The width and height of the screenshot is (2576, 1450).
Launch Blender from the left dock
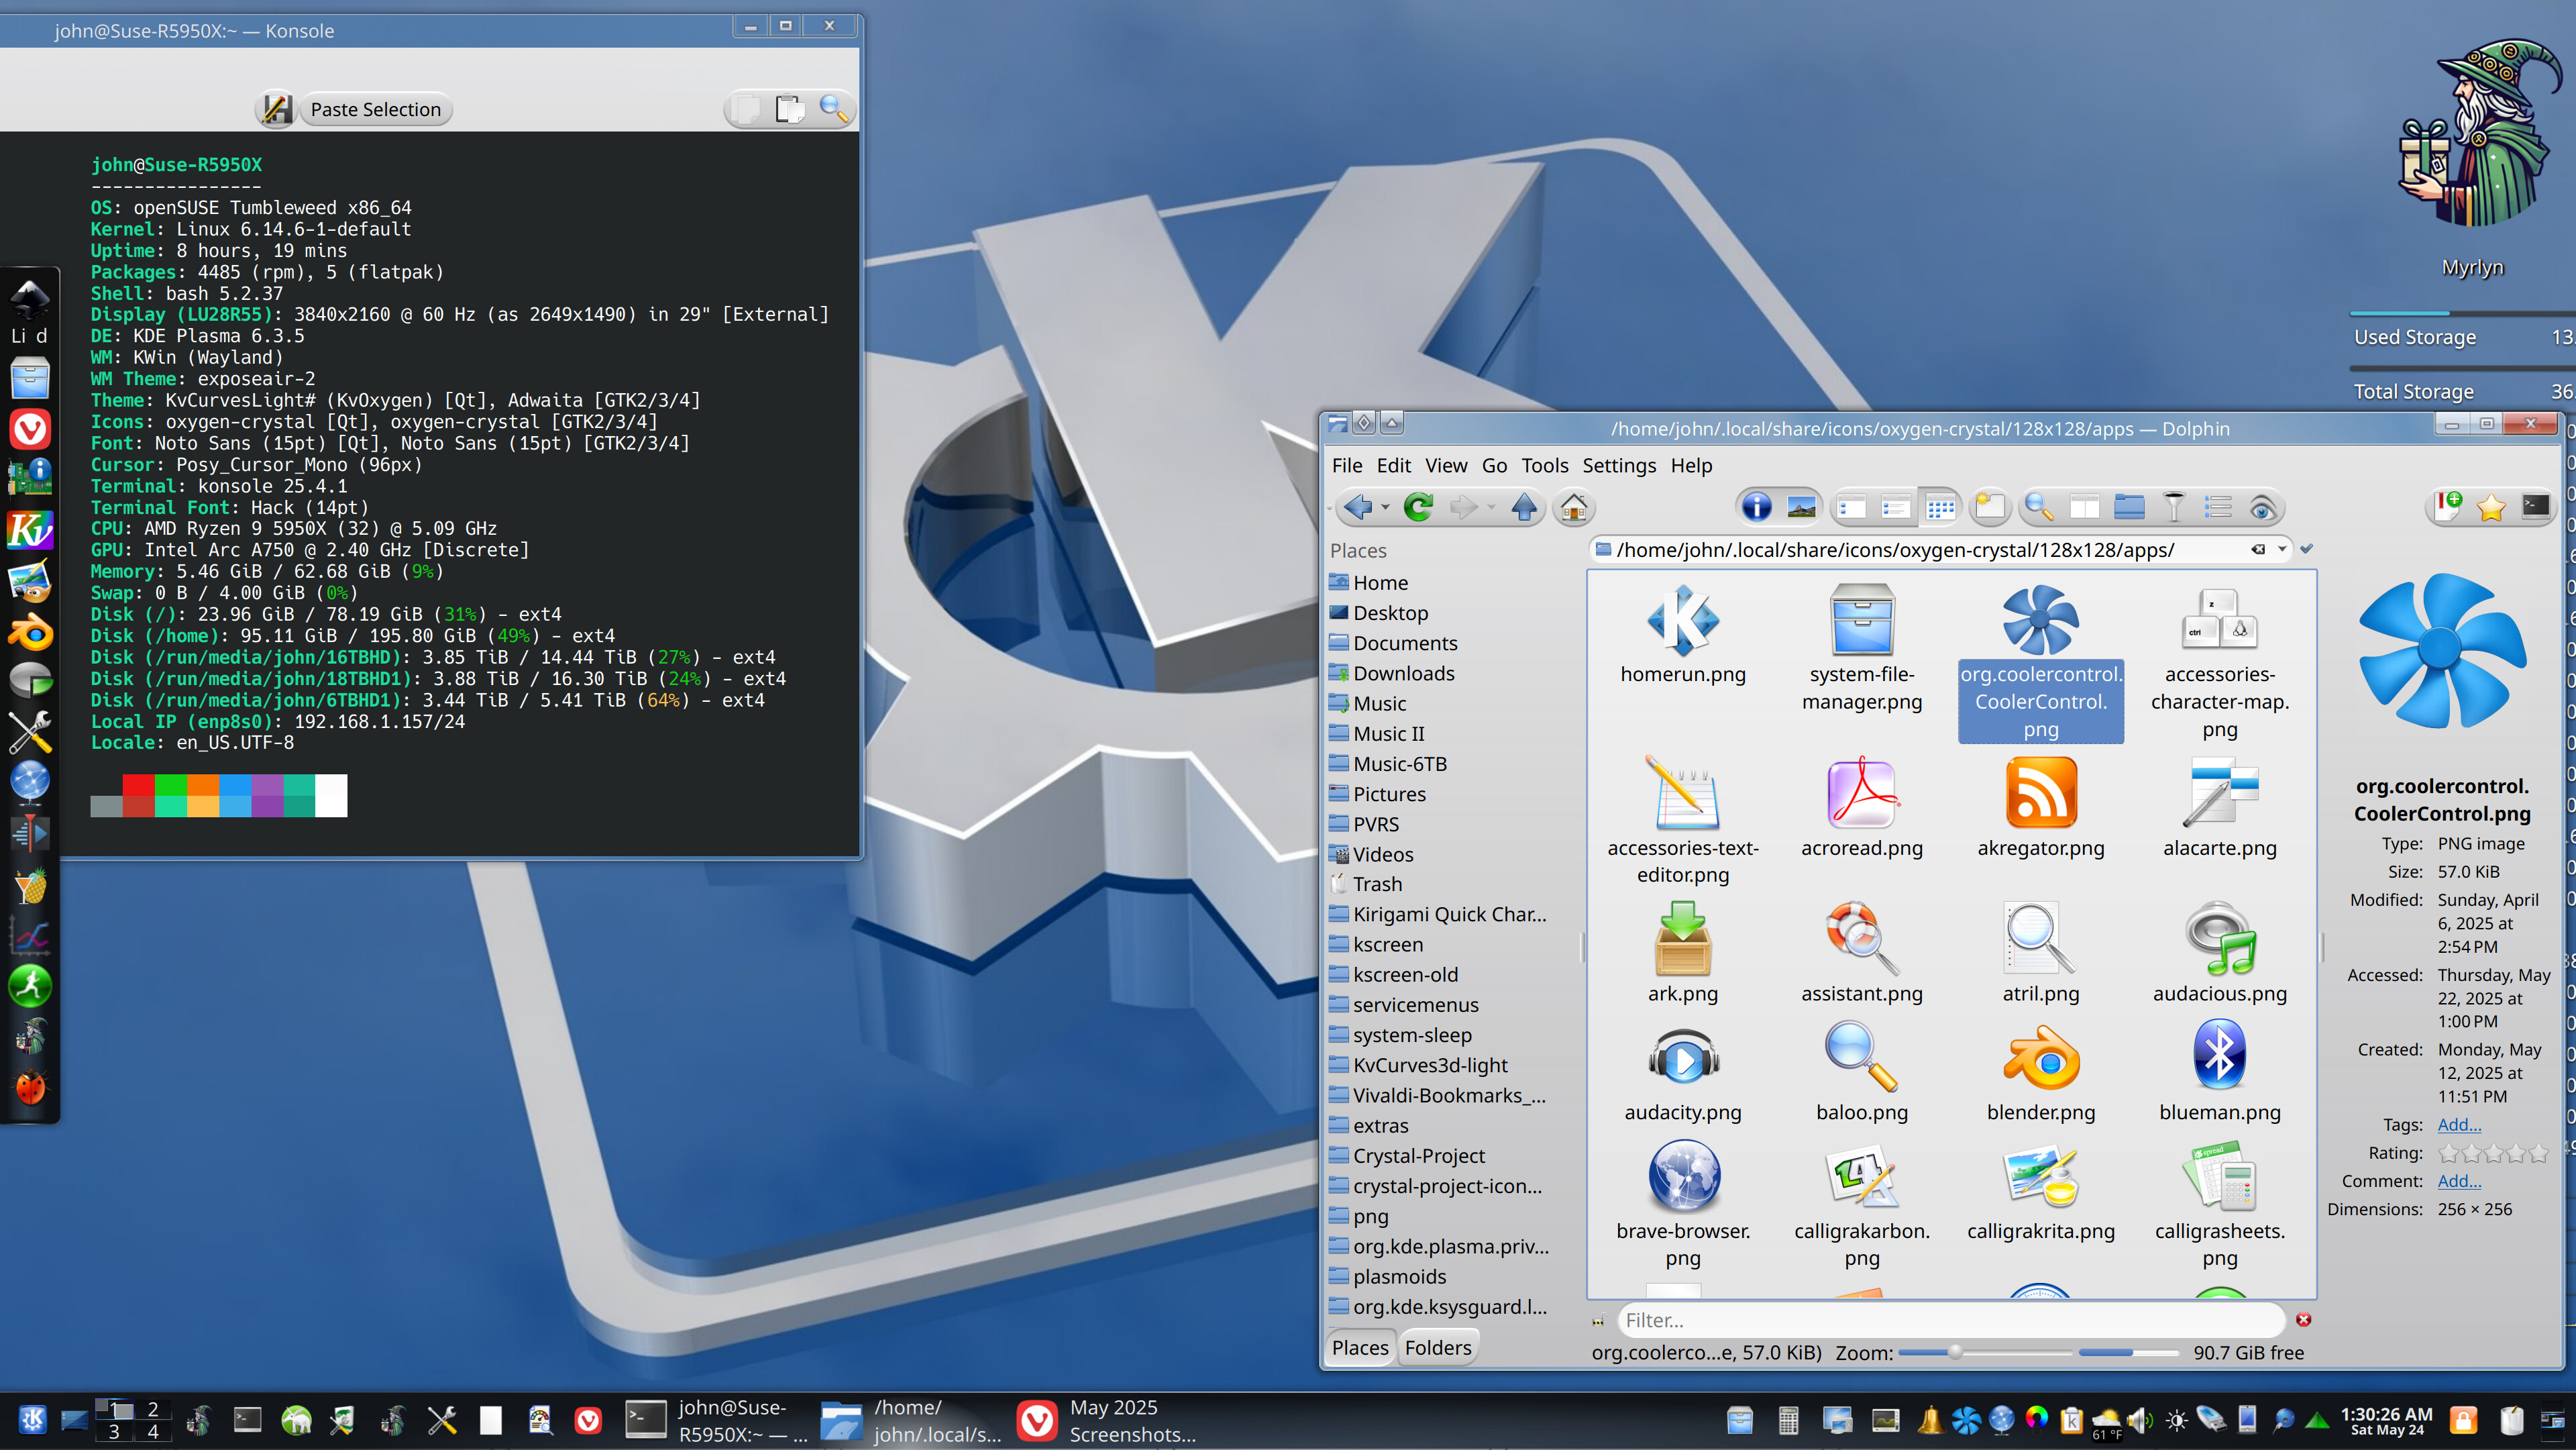[x=30, y=632]
